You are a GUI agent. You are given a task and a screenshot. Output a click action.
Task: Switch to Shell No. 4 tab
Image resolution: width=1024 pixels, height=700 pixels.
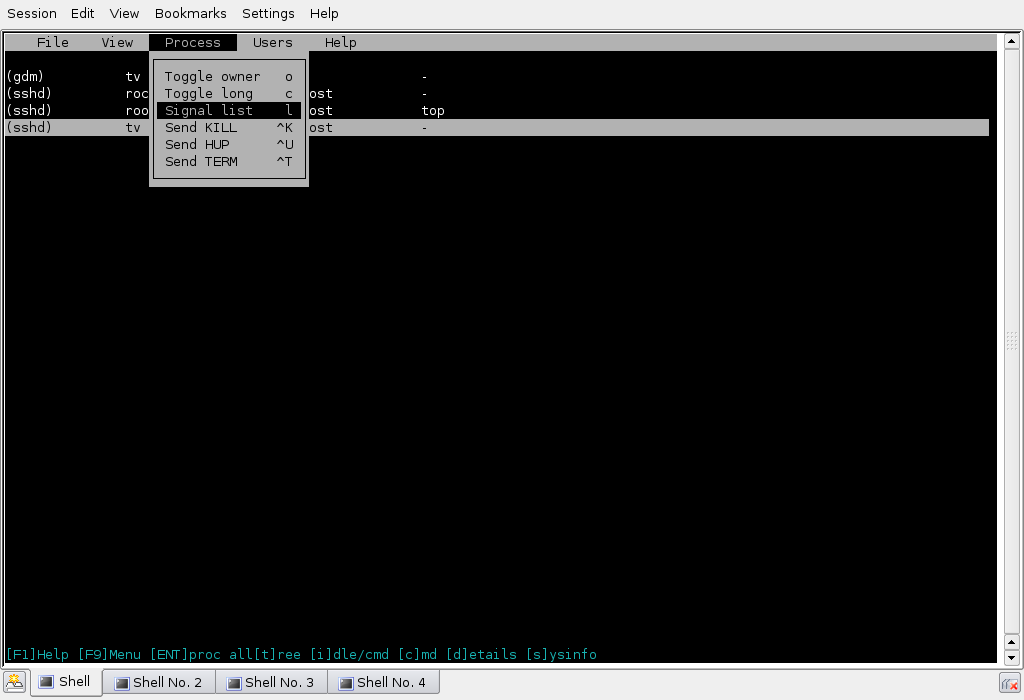pos(383,682)
